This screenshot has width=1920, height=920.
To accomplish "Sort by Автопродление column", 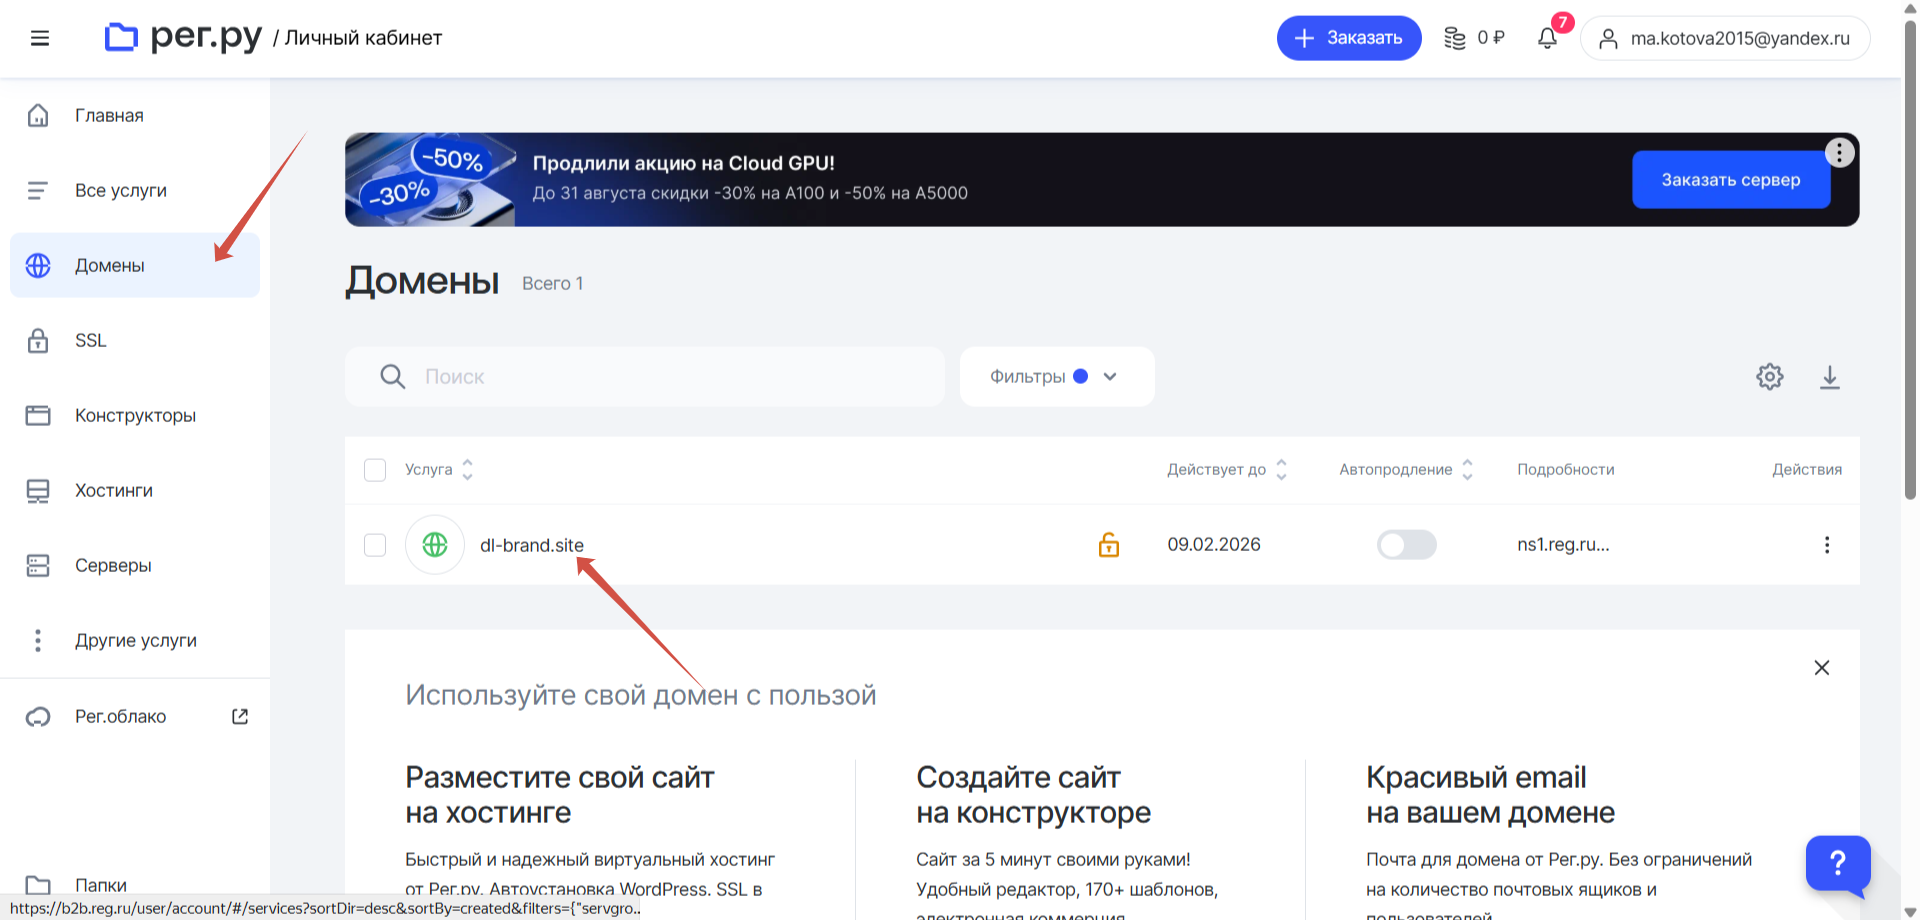I will [1406, 470].
